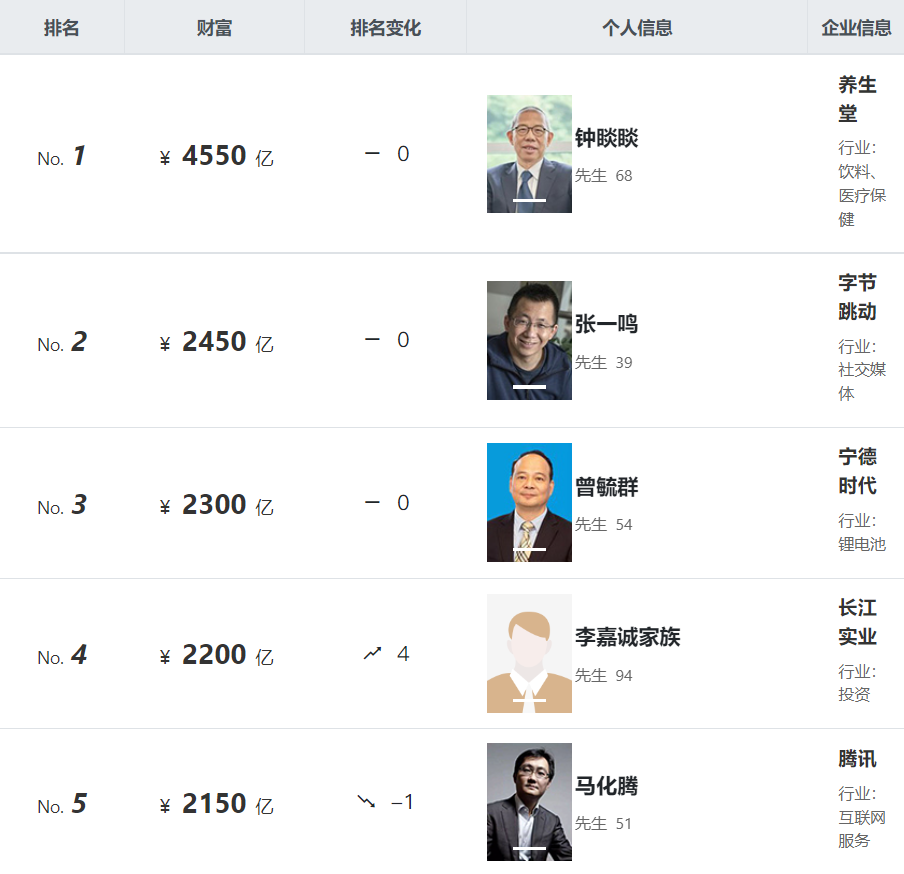Open 曾毓群's portrait photo
The height and width of the screenshot is (874, 904).
coord(529,503)
